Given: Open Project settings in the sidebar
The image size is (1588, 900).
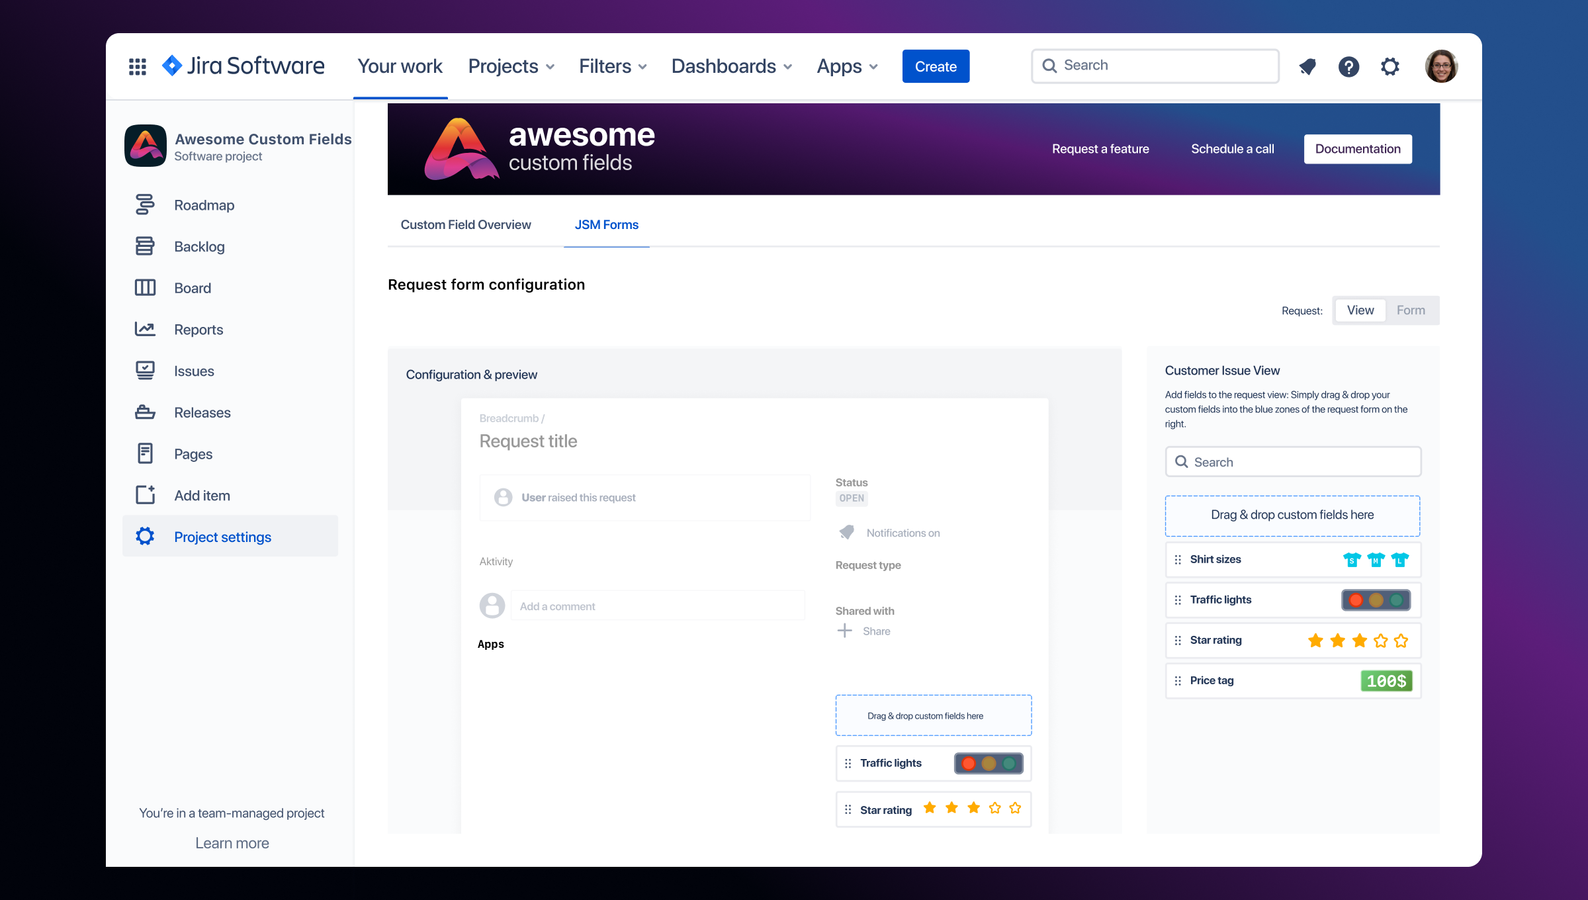Looking at the screenshot, I should [x=230, y=537].
